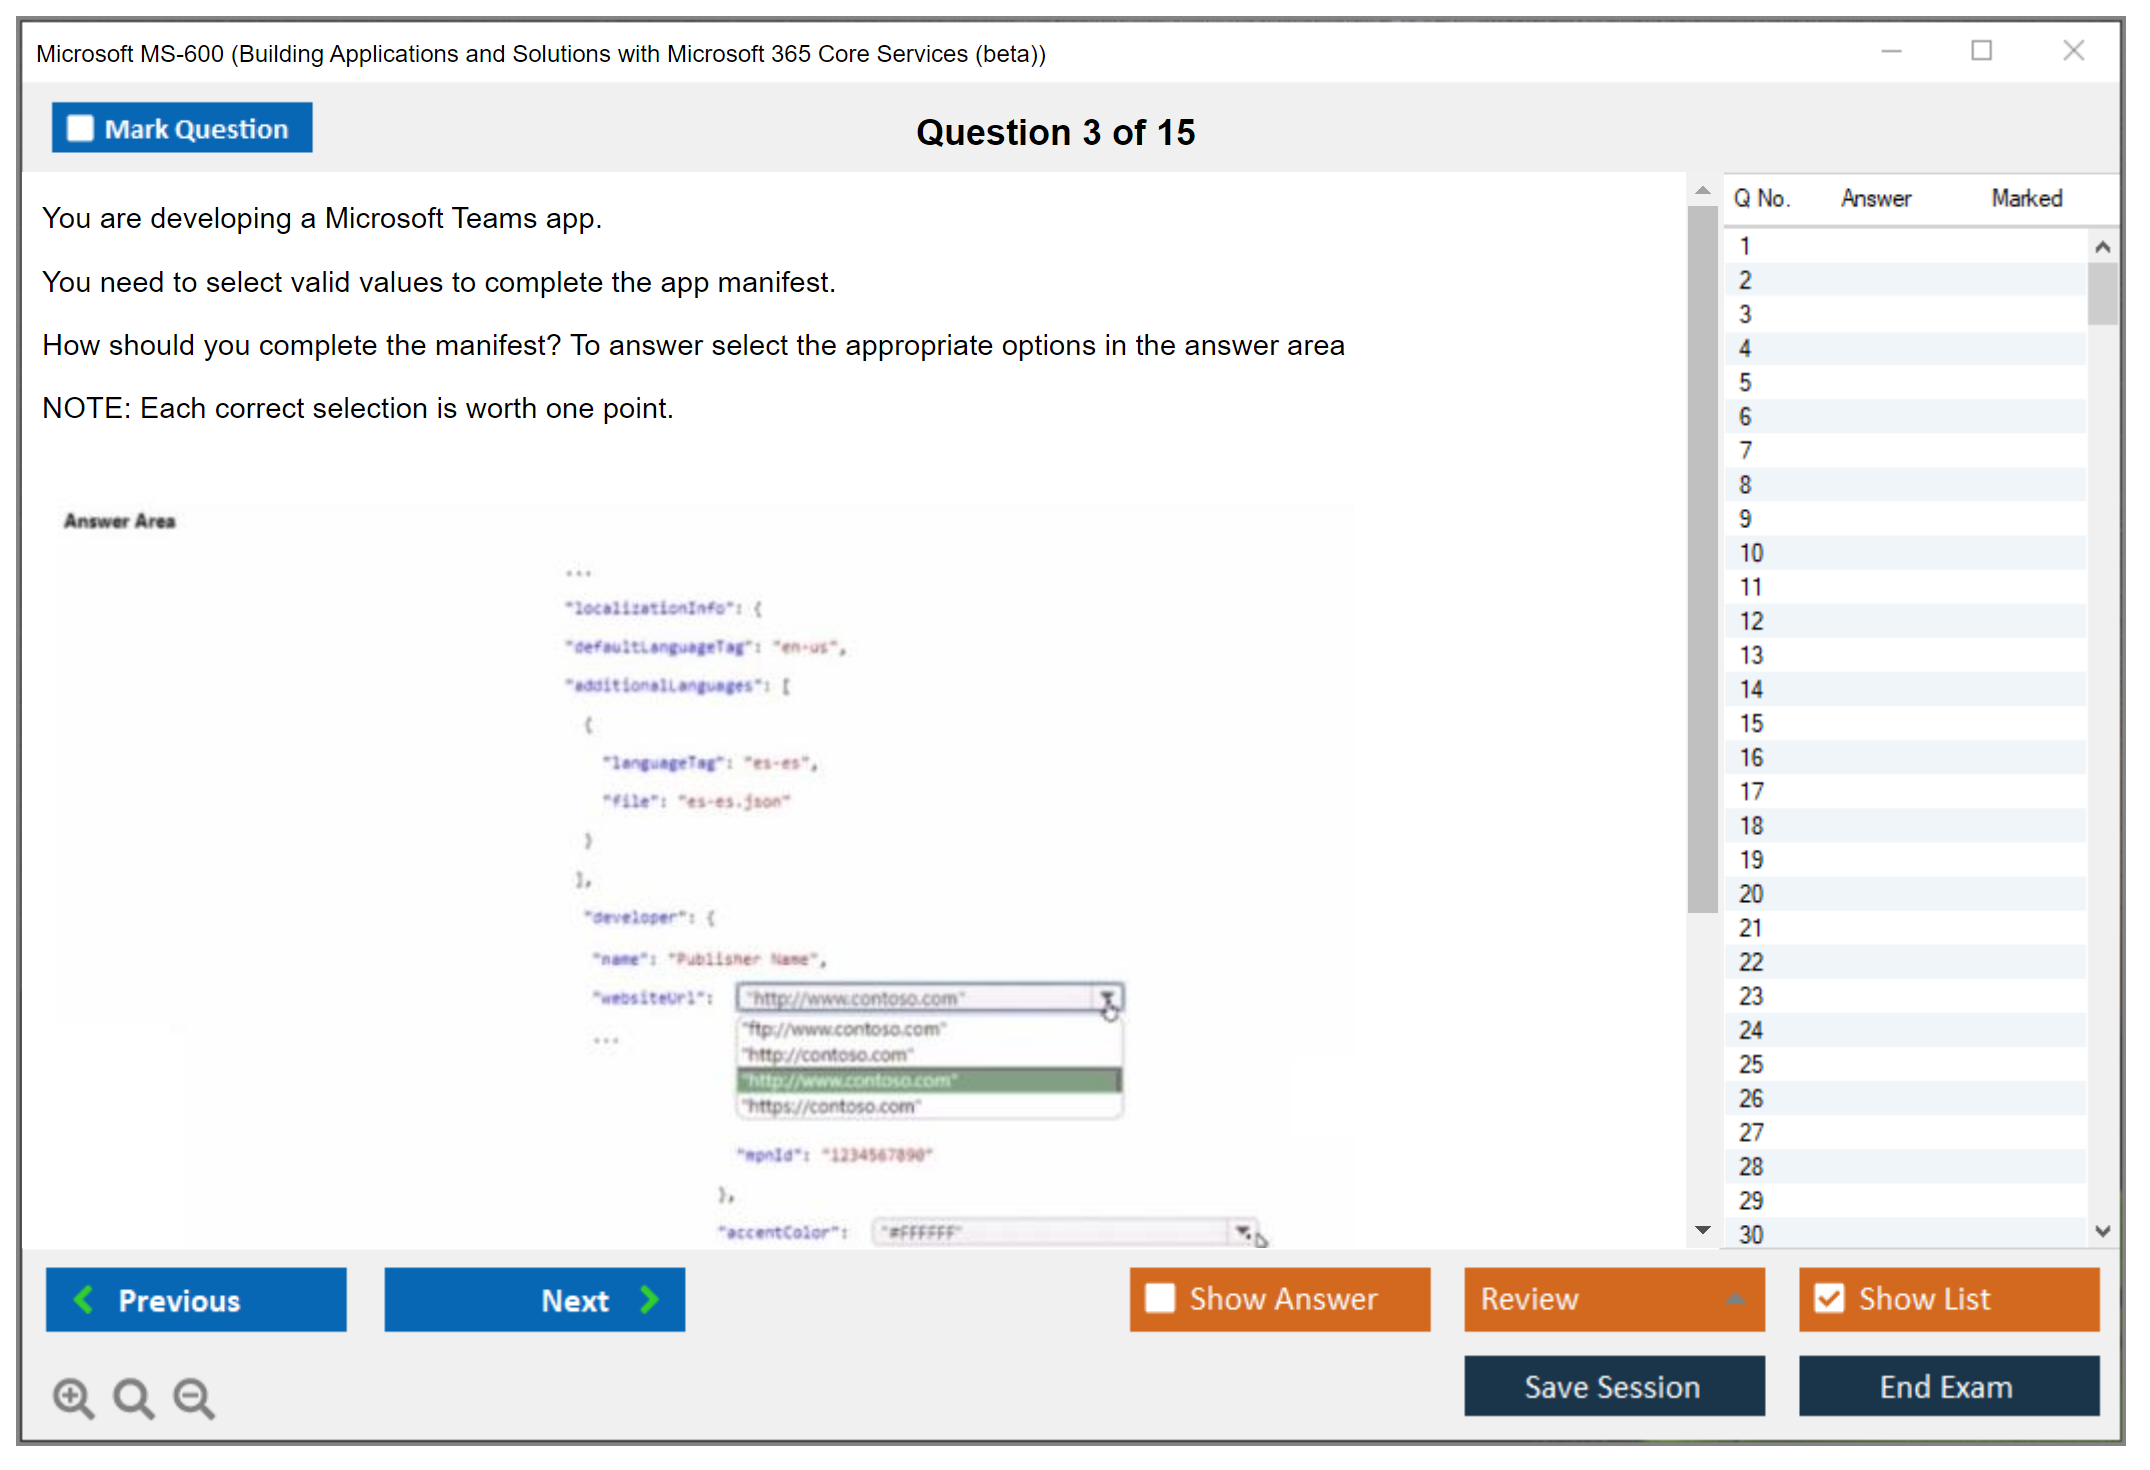Toggle the Show Answer checkbox

[1160, 1298]
